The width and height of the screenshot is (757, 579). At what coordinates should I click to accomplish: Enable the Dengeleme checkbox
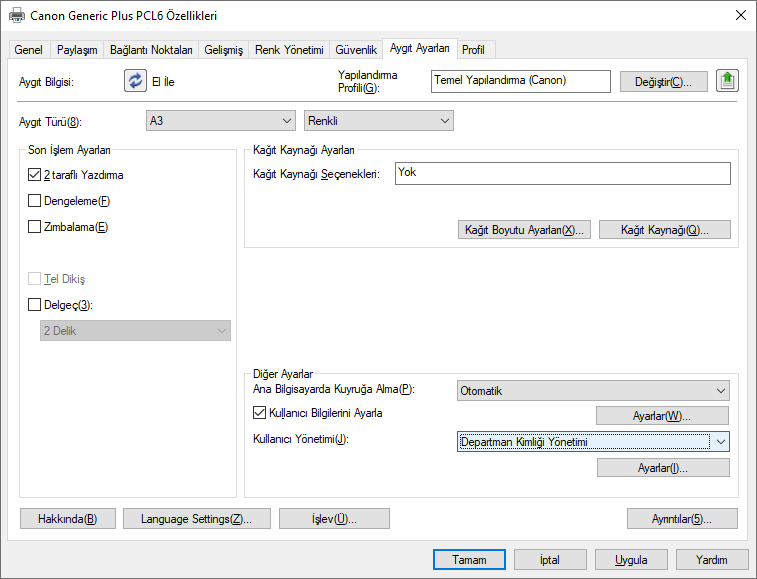34,200
